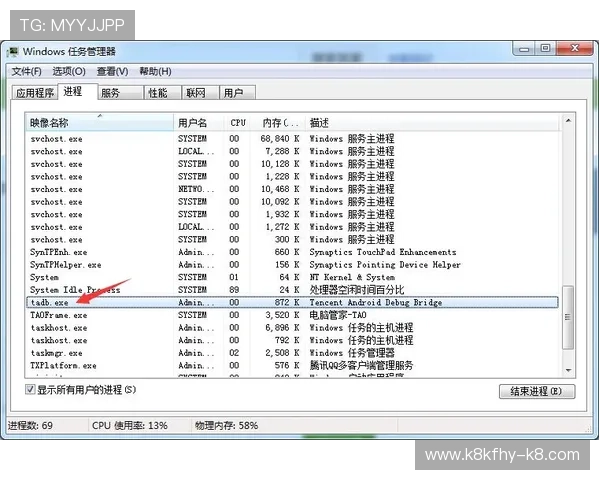The height and width of the screenshot is (480, 600).
Task: Click the 结束进程(E) button
Action: (536, 391)
